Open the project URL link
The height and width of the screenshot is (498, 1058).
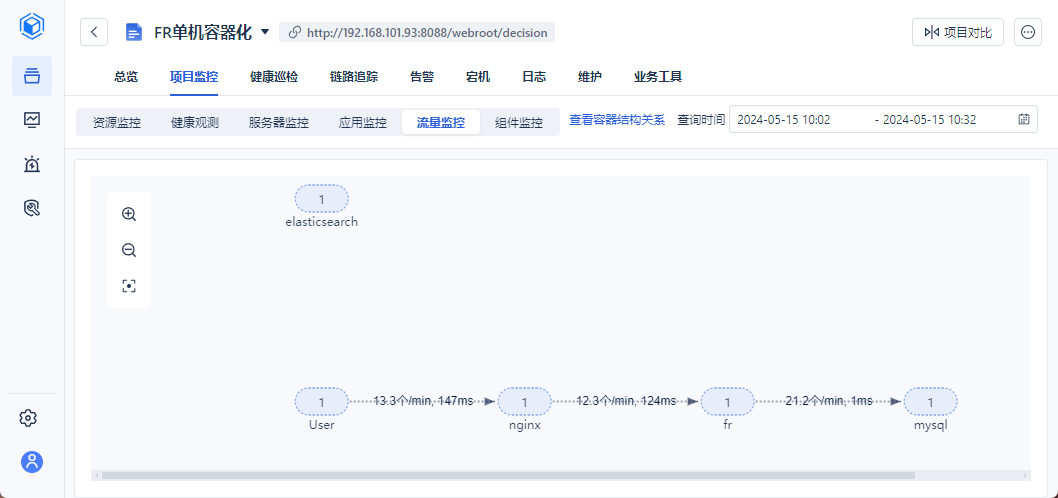click(426, 32)
